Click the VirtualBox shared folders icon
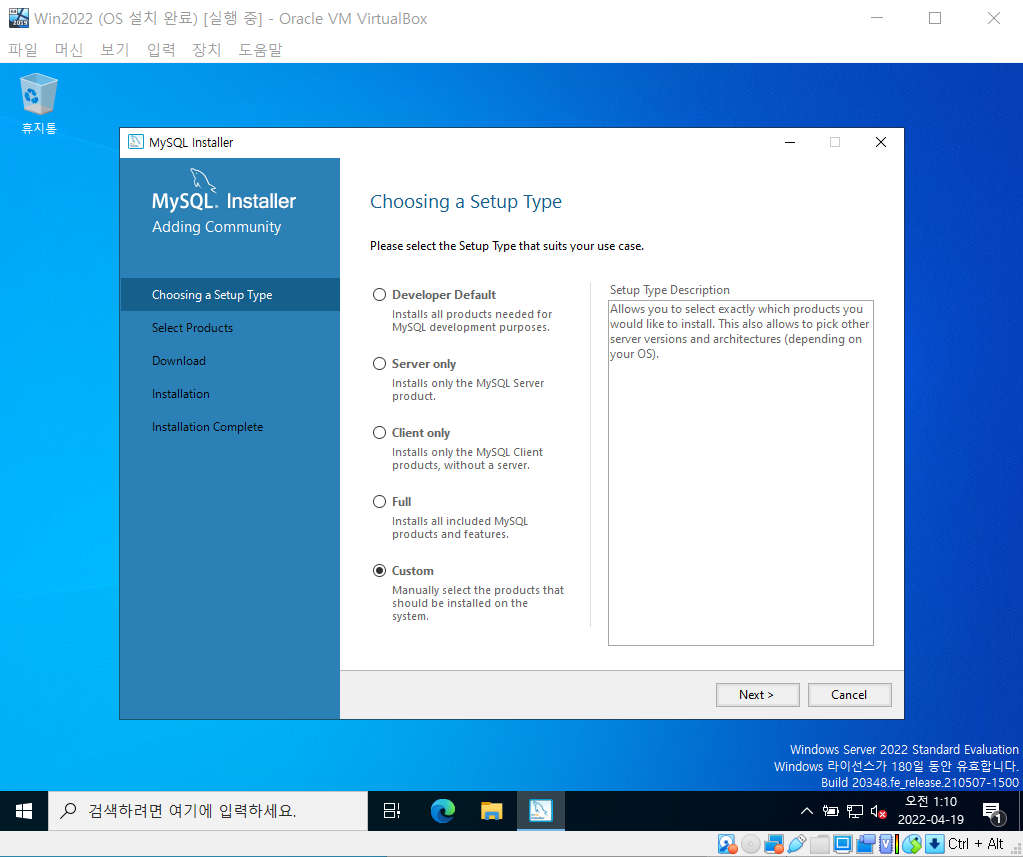Screen dimensions: 1023x857 click(x=820, y=844)
